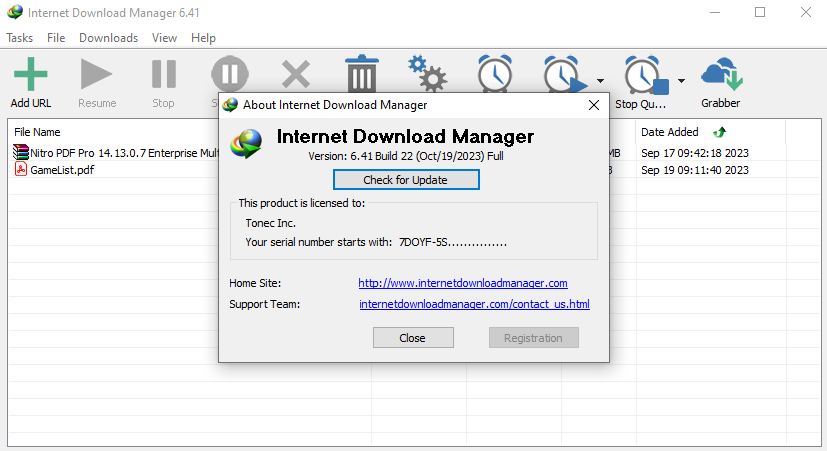Click the File Name column header

(37, 132)
